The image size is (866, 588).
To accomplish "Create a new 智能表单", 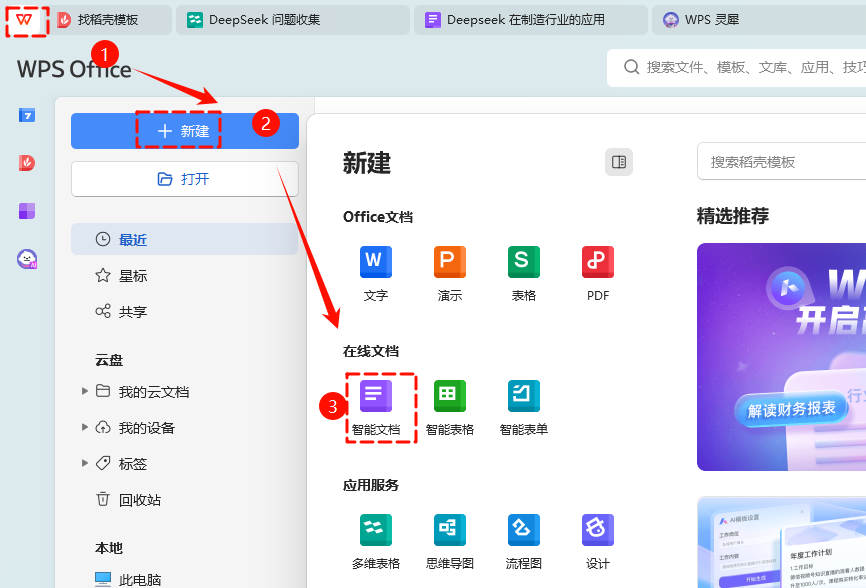I will (524, 407).
